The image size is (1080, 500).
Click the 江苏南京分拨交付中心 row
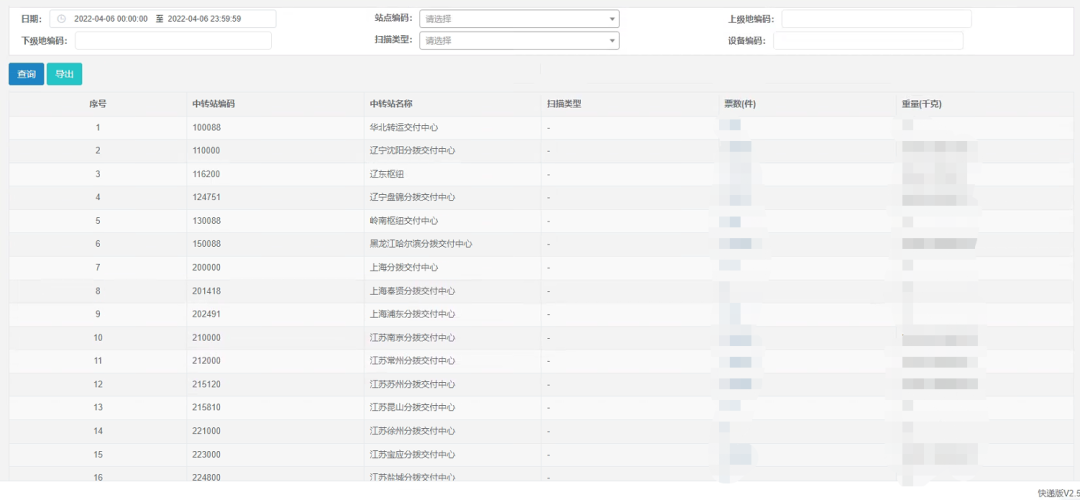(x=541, y=337)
